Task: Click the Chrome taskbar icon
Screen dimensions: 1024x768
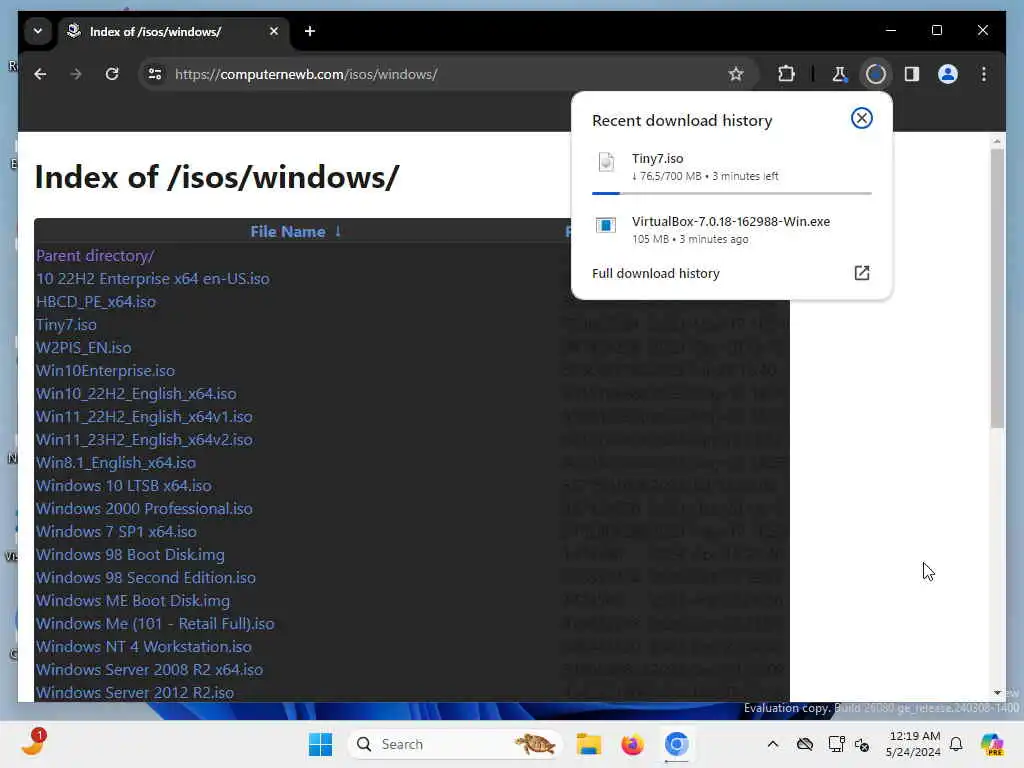Action: pos(677,744)
